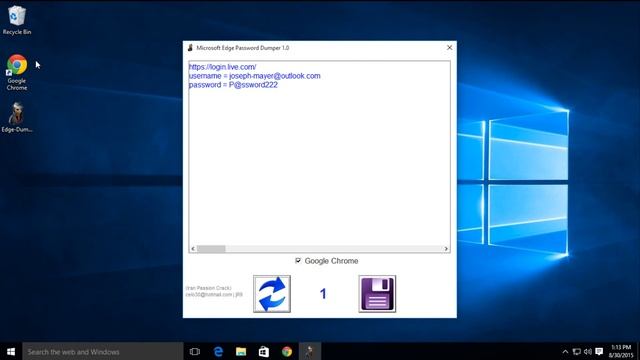Open Task View from the taskbar
The image size is (640, 360).
[195, 351]
